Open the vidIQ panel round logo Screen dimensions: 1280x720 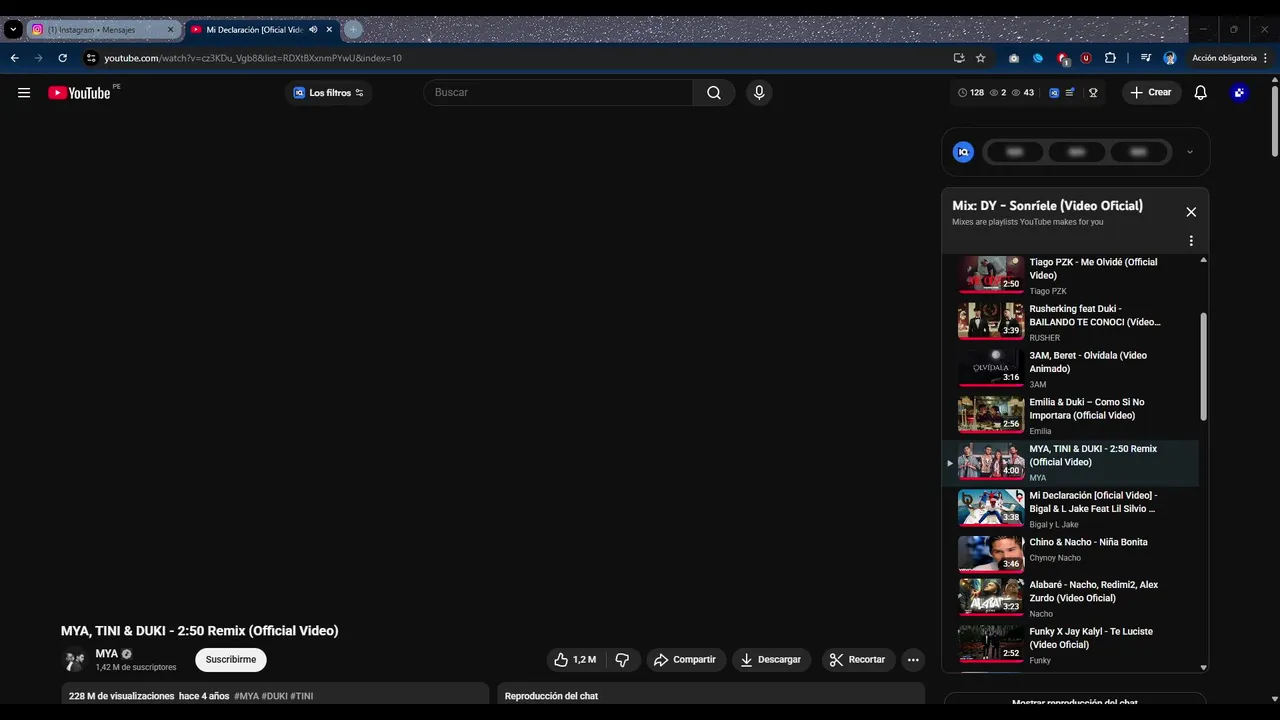pyautogui.click(x=964, y=152)
